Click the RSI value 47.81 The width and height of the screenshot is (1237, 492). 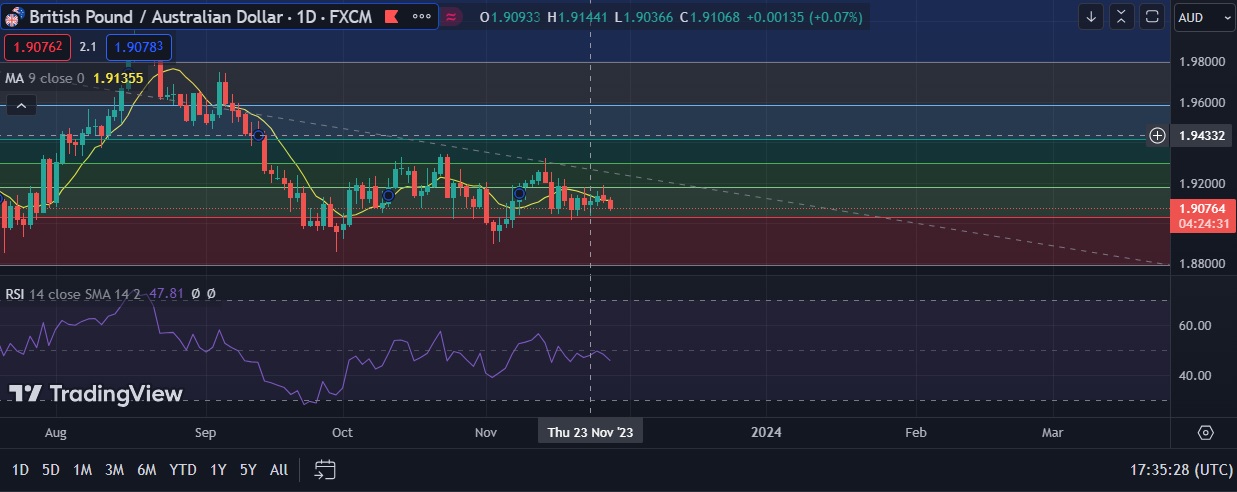(x=166, y=294)
